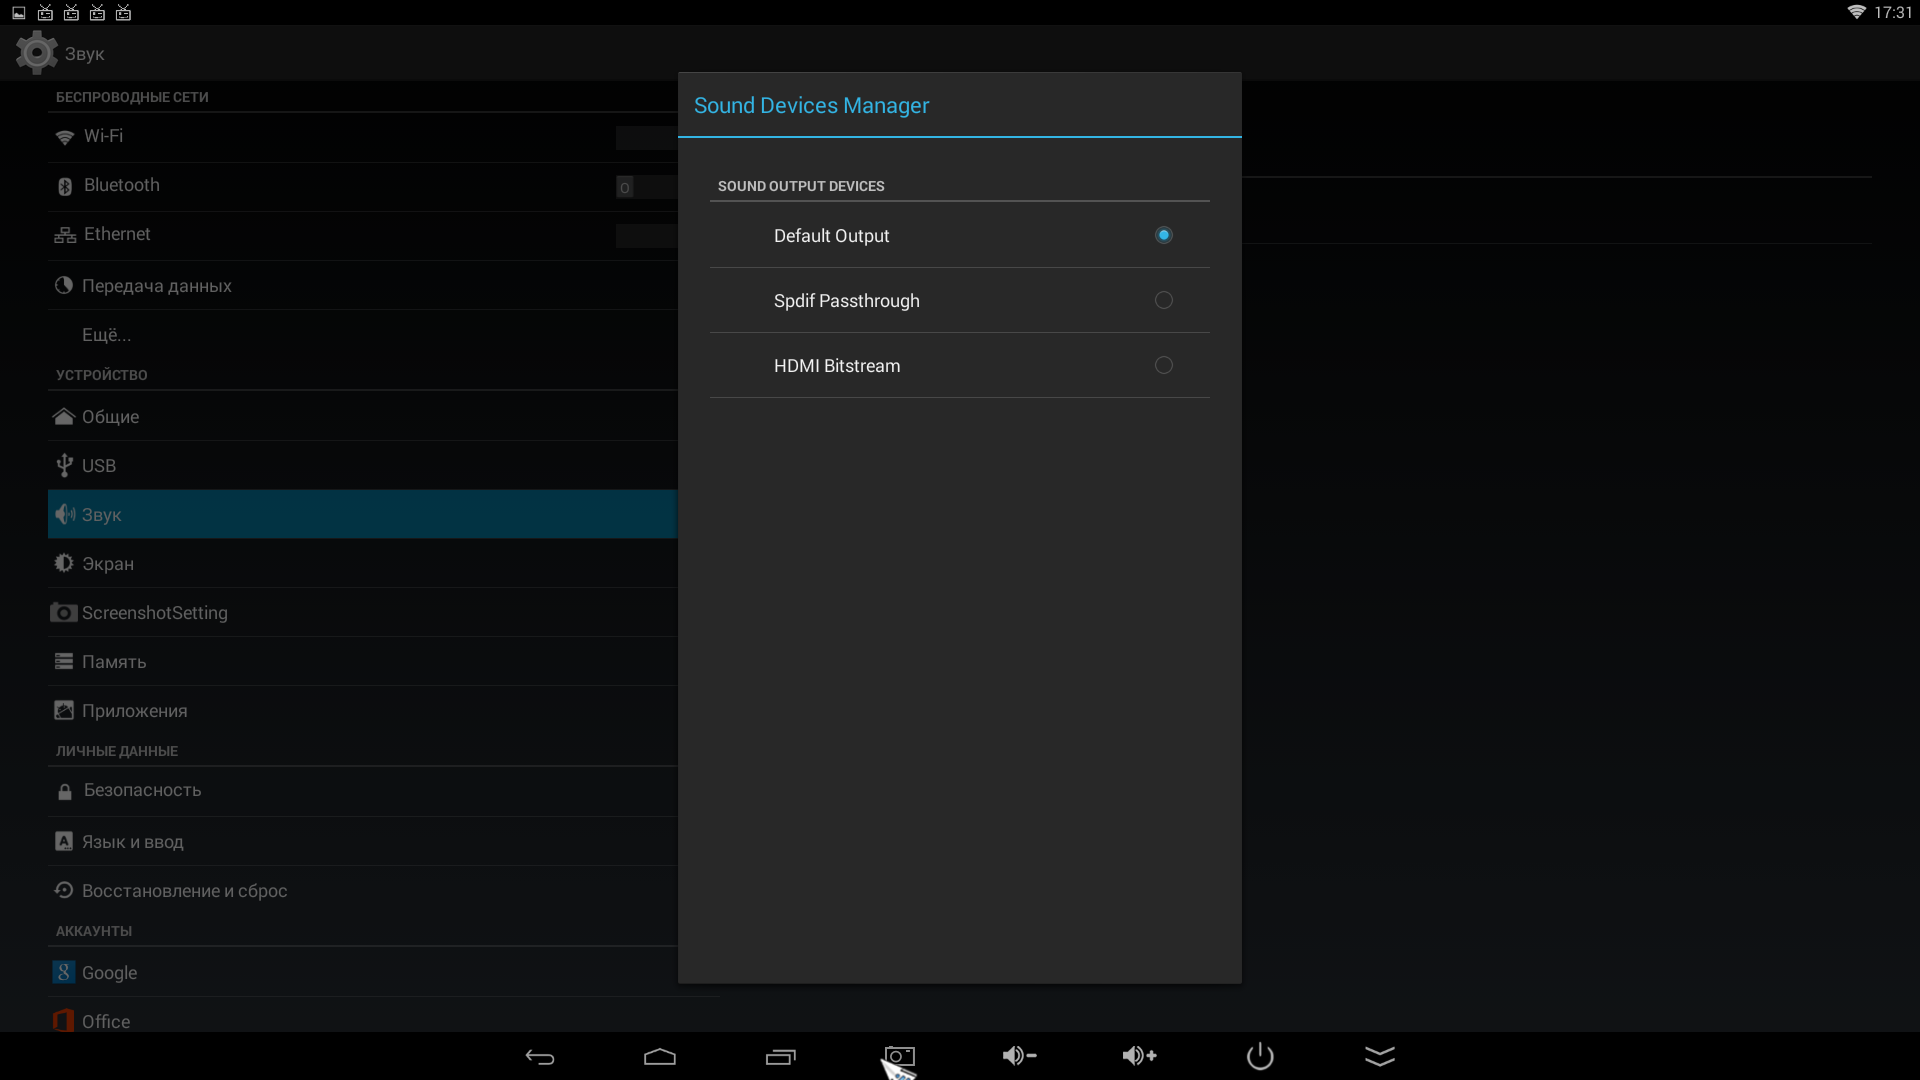1920x1080 pixels.
Task: Select Default Output radio button
Action: pos(1163,235)
